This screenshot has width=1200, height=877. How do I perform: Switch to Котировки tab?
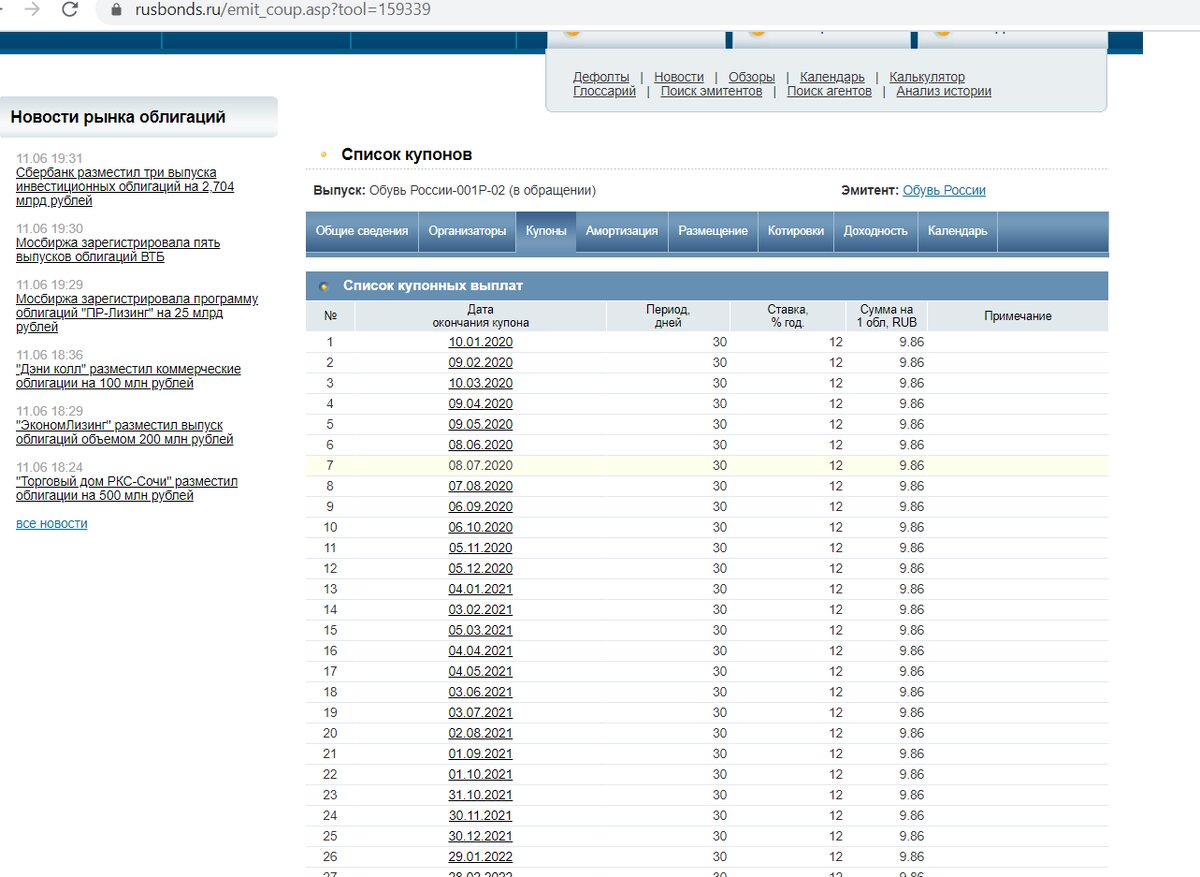[796, 231]
